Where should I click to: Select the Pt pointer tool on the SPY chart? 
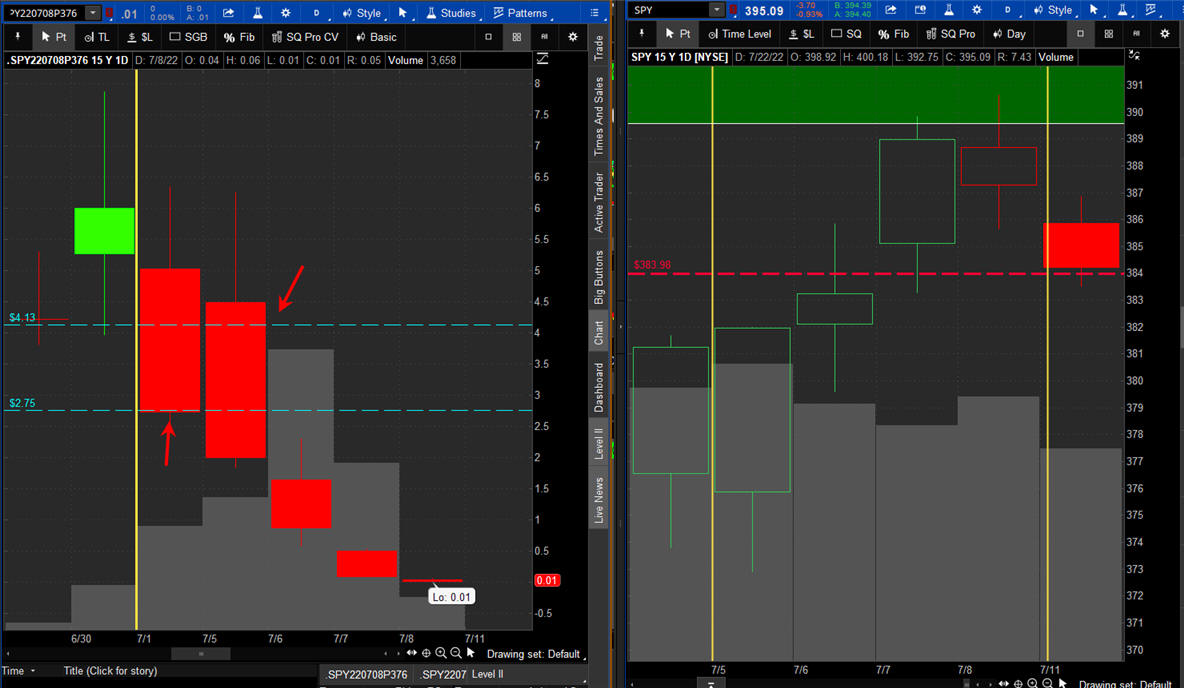(677, 33)
